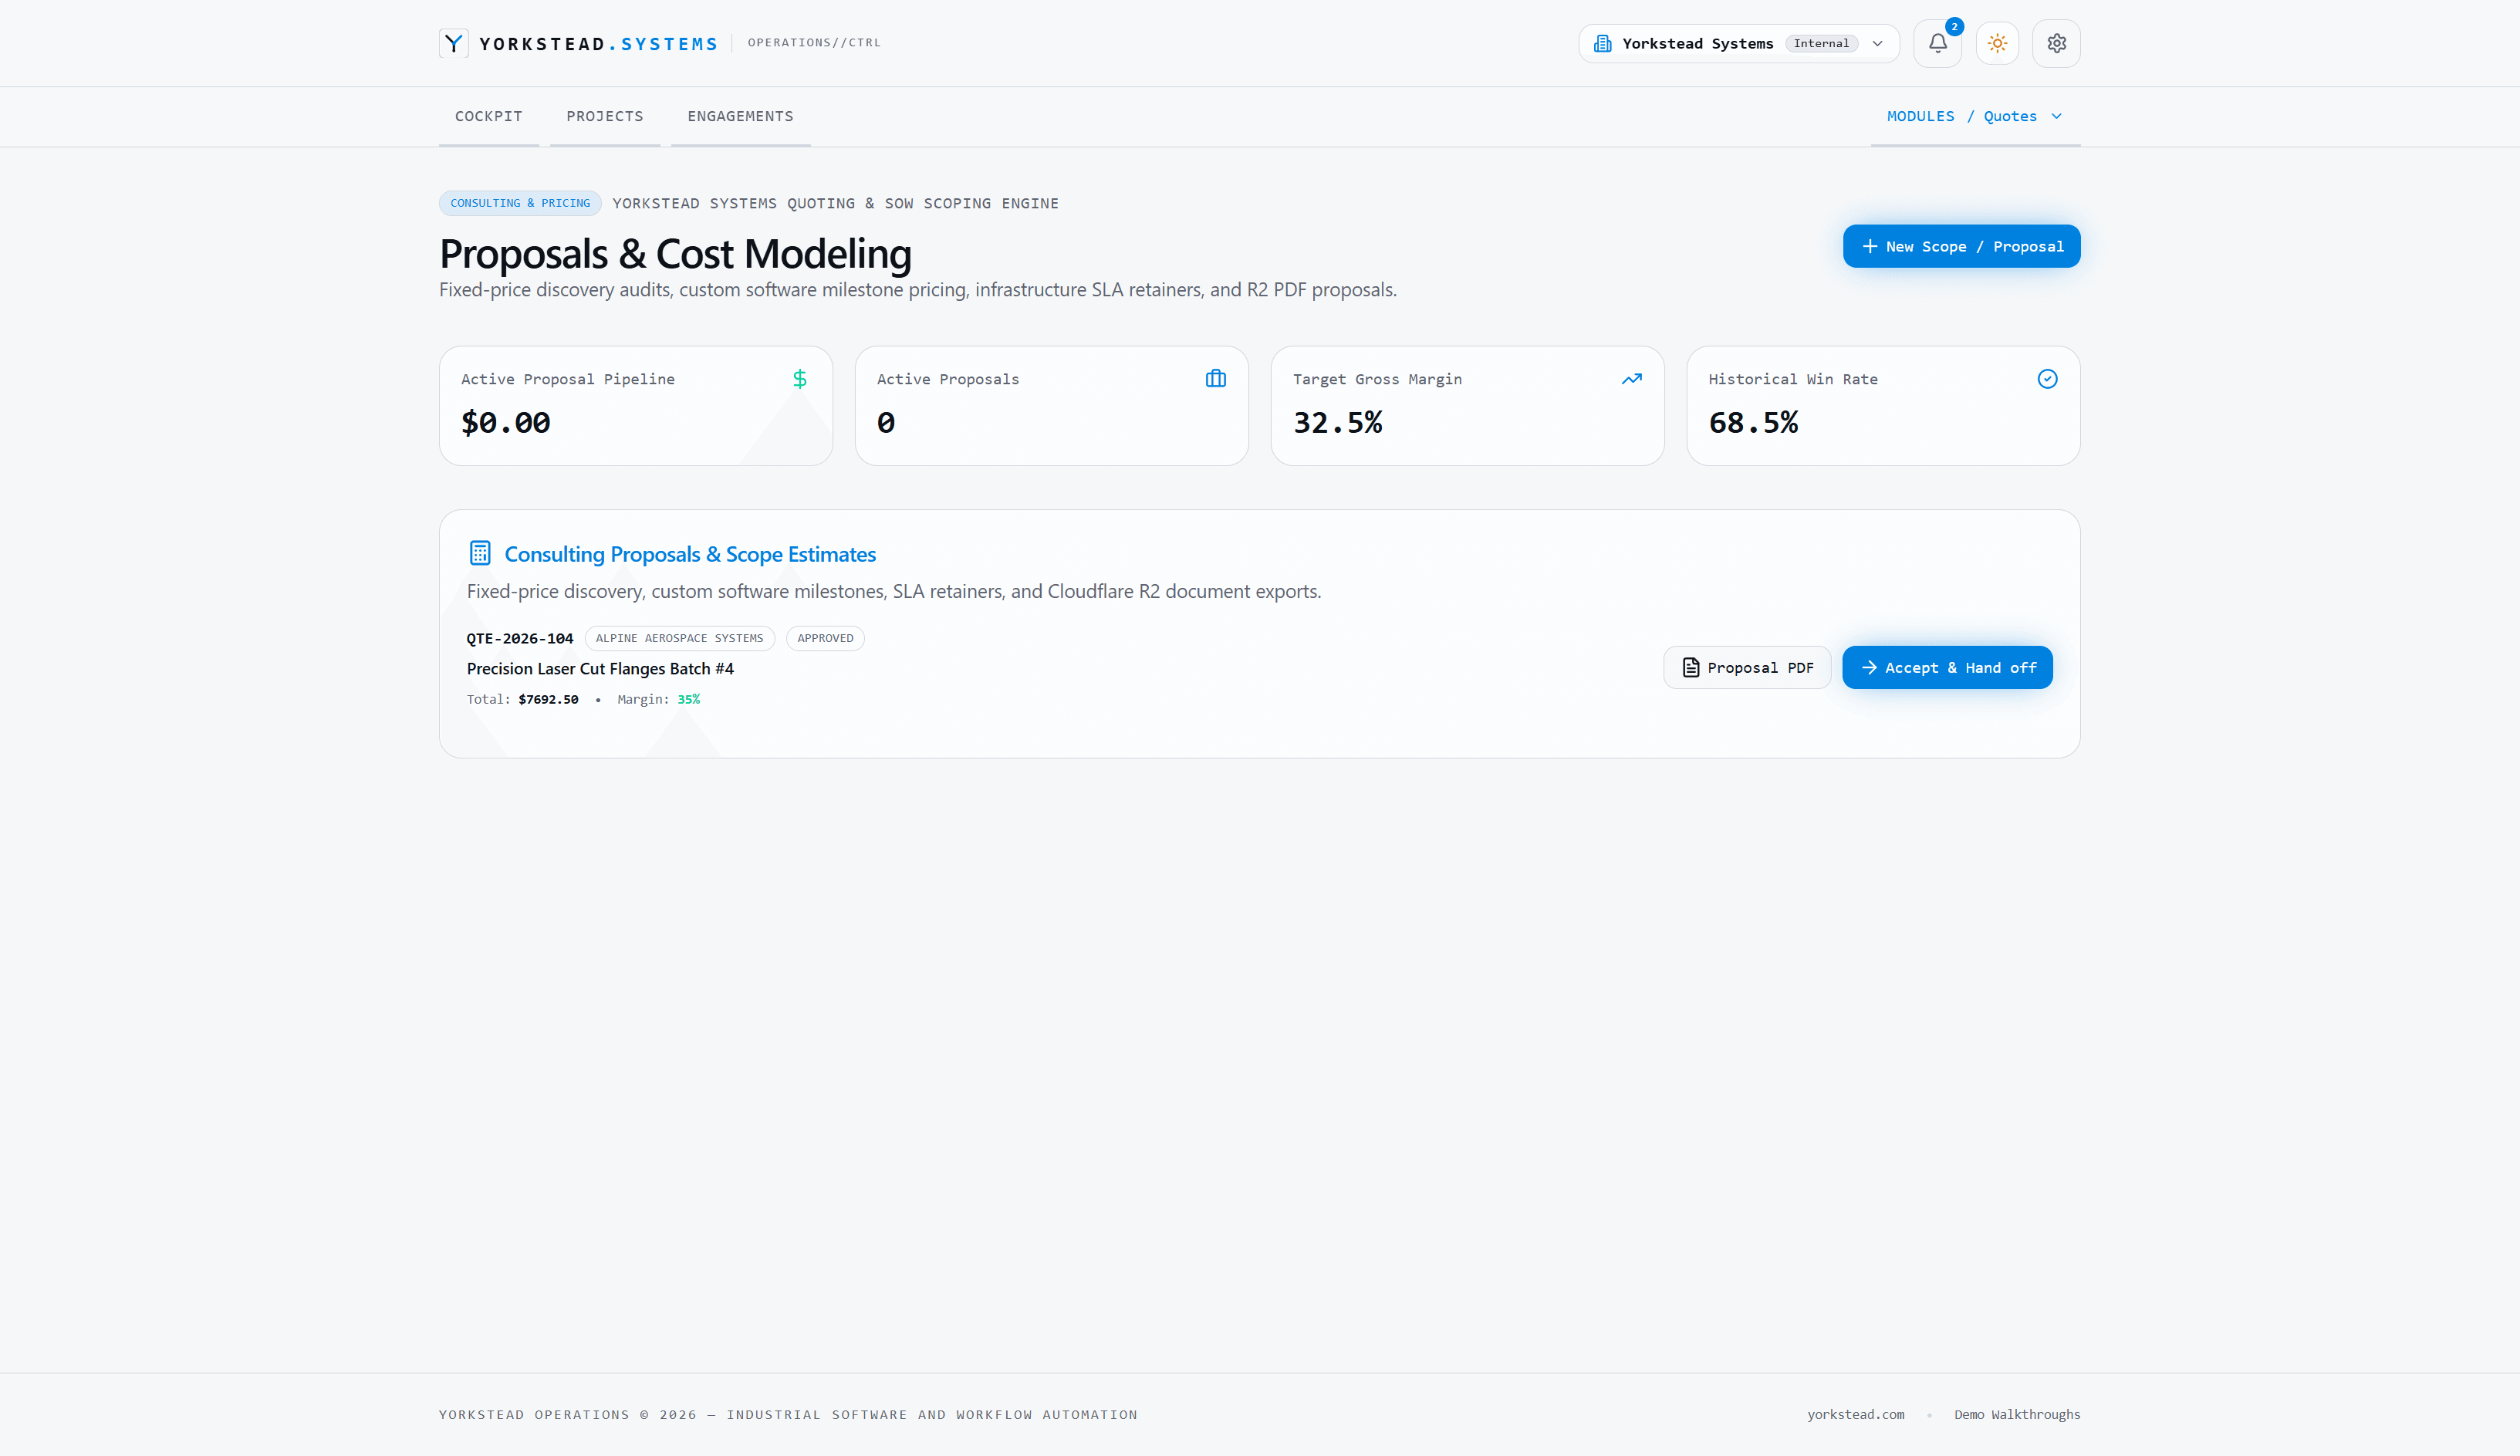Image resolution: width=2520 pixels, height=1456 pixels.
Task: Open the yorkstead.com footer link
Action: click(1855, 1414)
